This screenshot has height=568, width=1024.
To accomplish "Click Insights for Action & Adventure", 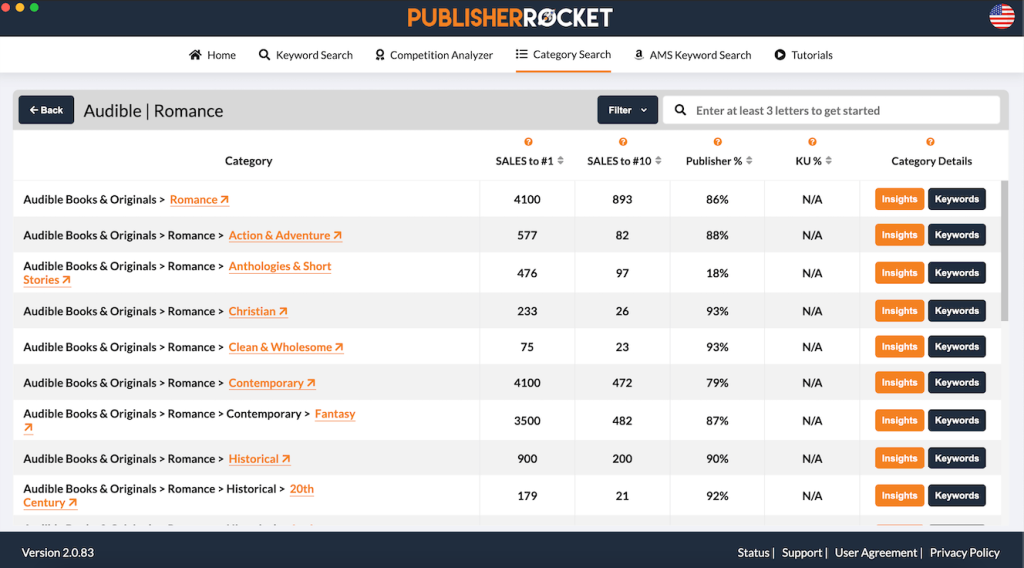I will coord(899,235).
